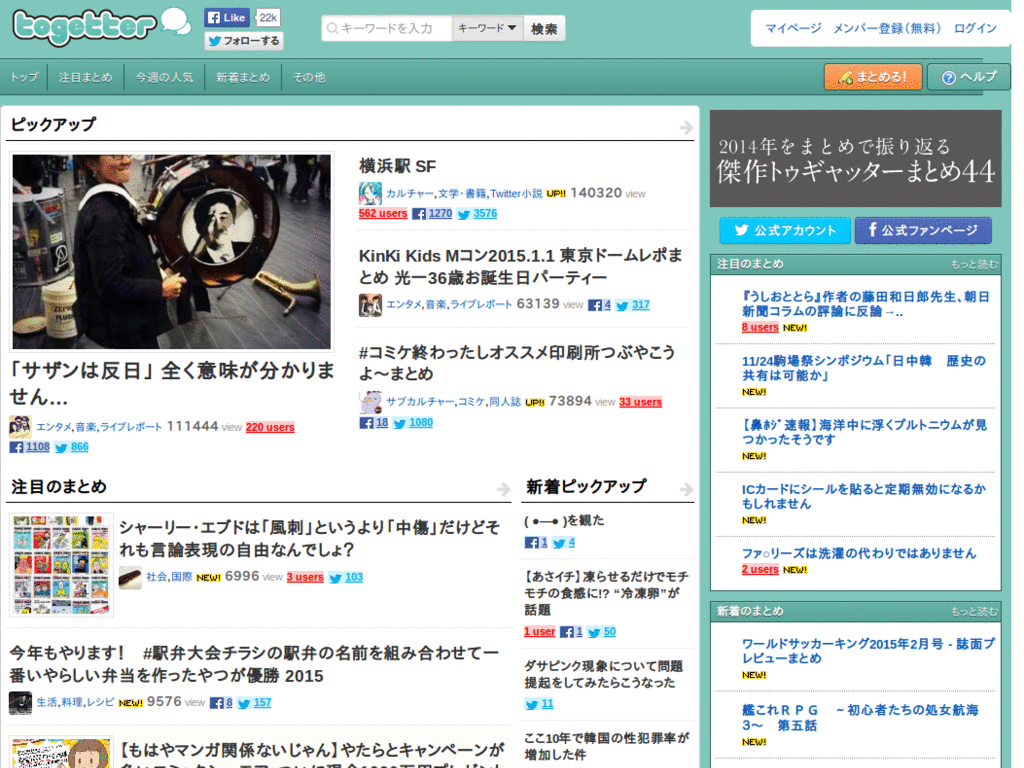Click the magnifying glass in the search field
The image size is (1024, 768).
pyautogui.click(x=332, y=29)
